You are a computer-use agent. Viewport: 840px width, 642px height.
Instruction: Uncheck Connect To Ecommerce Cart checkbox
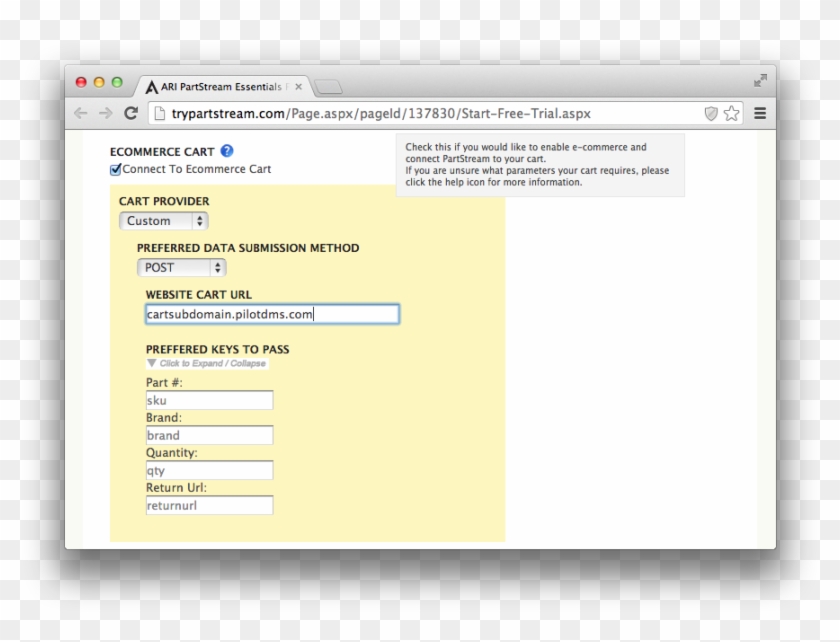click(x=115, y=169)
